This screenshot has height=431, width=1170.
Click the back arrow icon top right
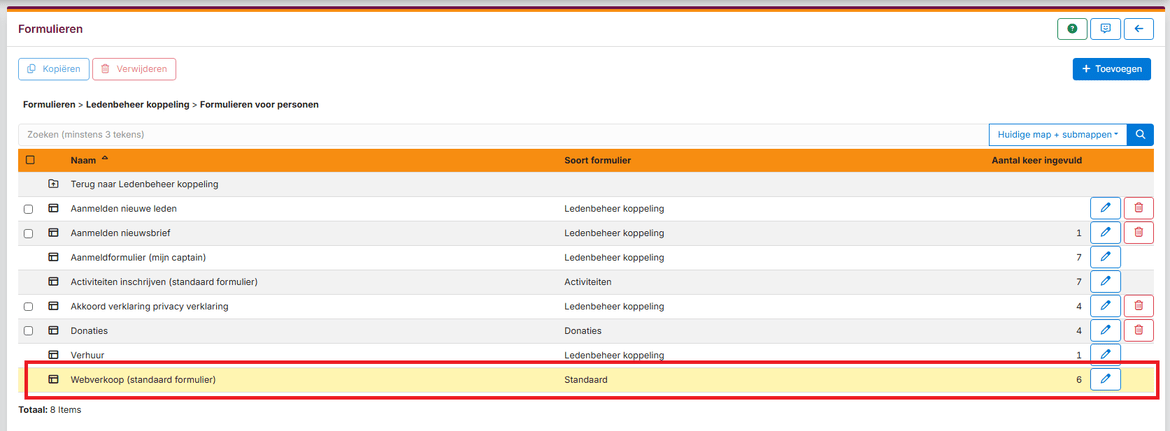(x=1138, y=29)
